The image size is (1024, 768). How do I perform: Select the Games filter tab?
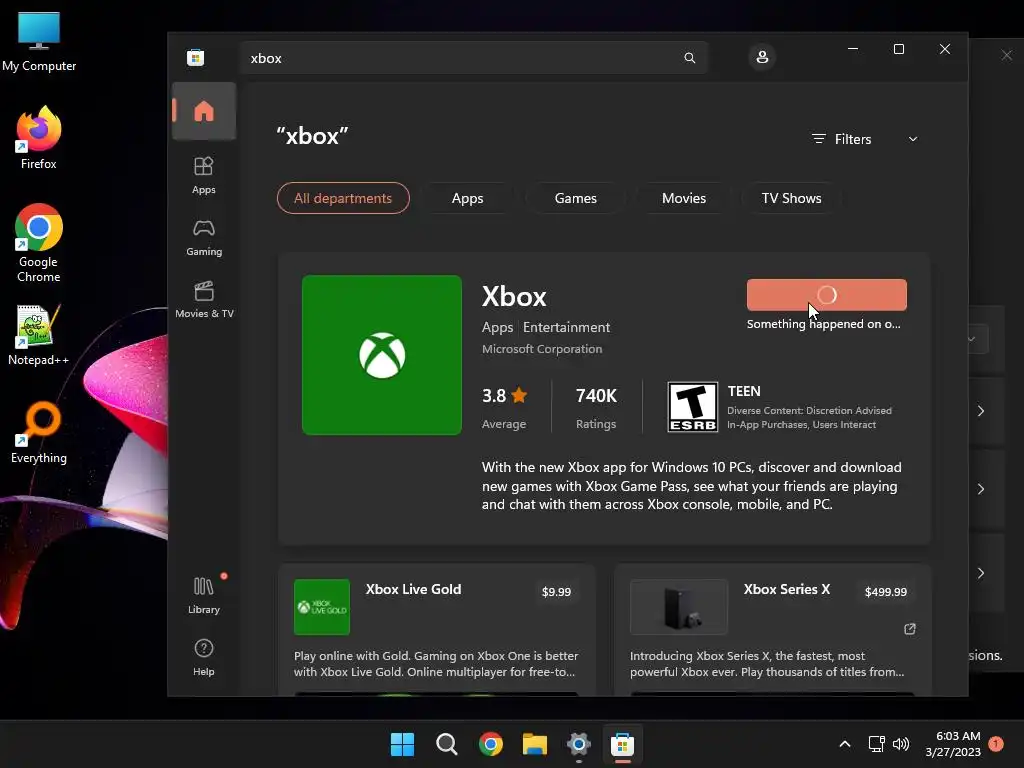[575, 198]
